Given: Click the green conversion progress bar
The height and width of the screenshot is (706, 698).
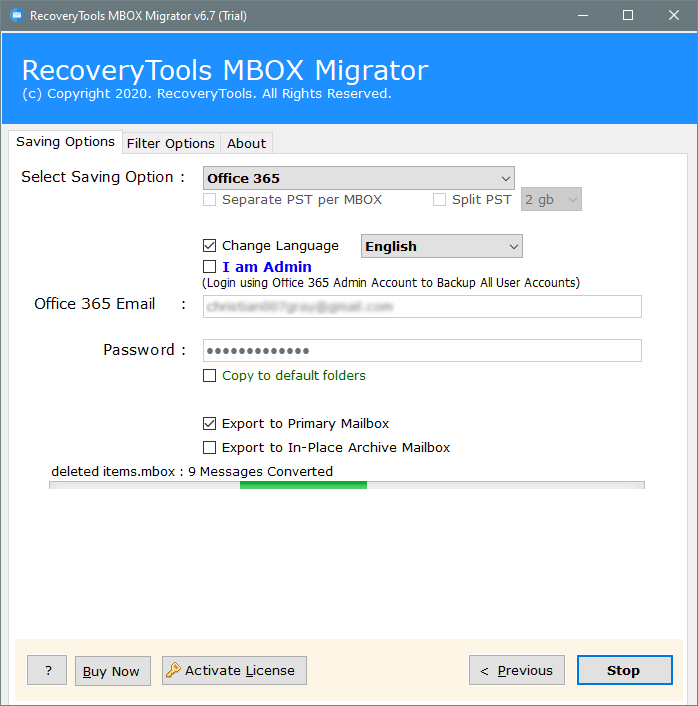Looking at the screenshot, I should [303, 485].
